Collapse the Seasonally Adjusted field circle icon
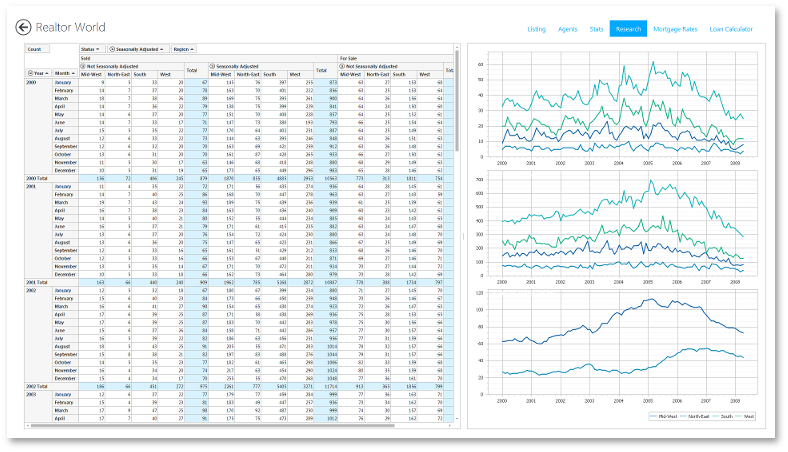788x452 pixels. 111,49
